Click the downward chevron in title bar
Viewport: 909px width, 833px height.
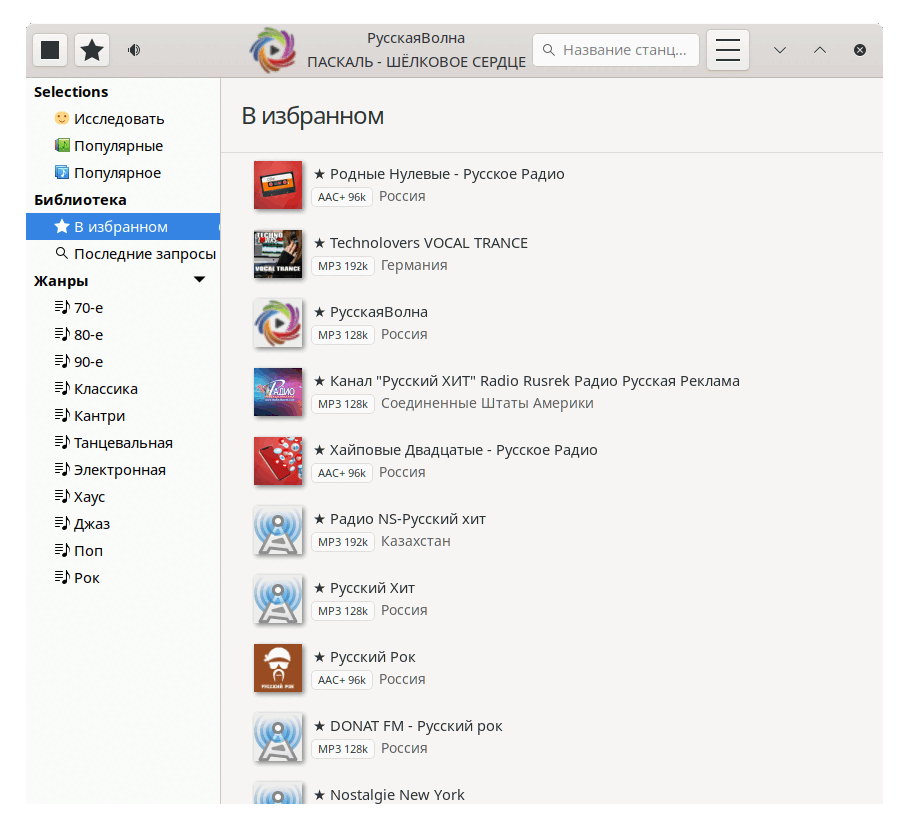(x=780, y=50)
